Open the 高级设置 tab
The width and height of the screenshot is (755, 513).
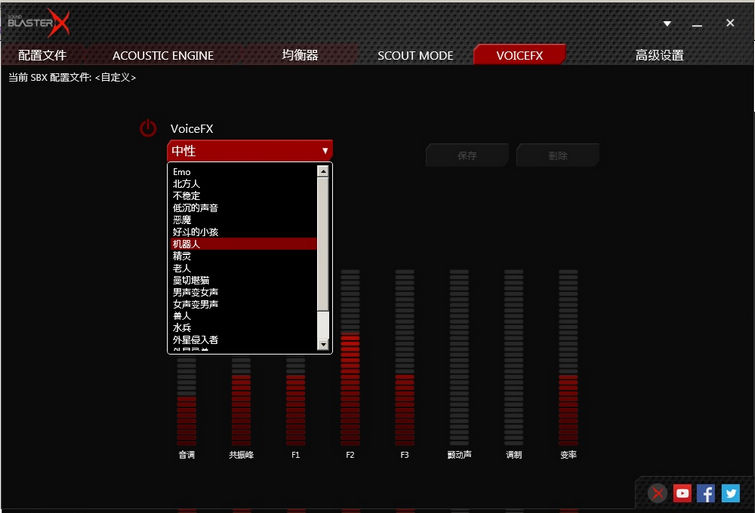pos(659,55)
